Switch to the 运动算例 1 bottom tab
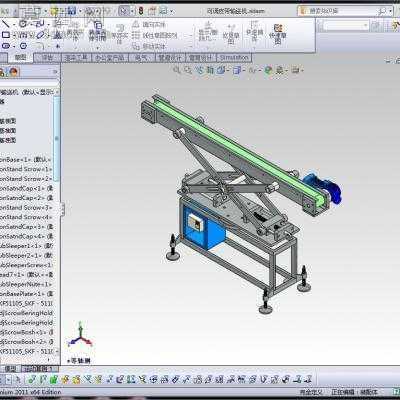 click(x=40, y=369)
